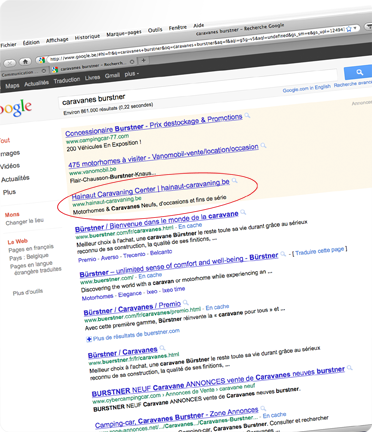The width and height of the screenshot is (372, 432).
Task: Click the stop loading X button
Action: pyautogui.click(x=10, y=63)
